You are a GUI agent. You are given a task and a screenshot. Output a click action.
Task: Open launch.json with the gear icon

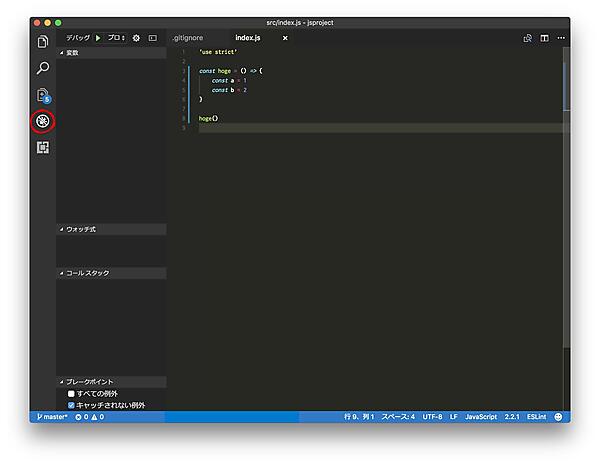[x=136, y=38]
